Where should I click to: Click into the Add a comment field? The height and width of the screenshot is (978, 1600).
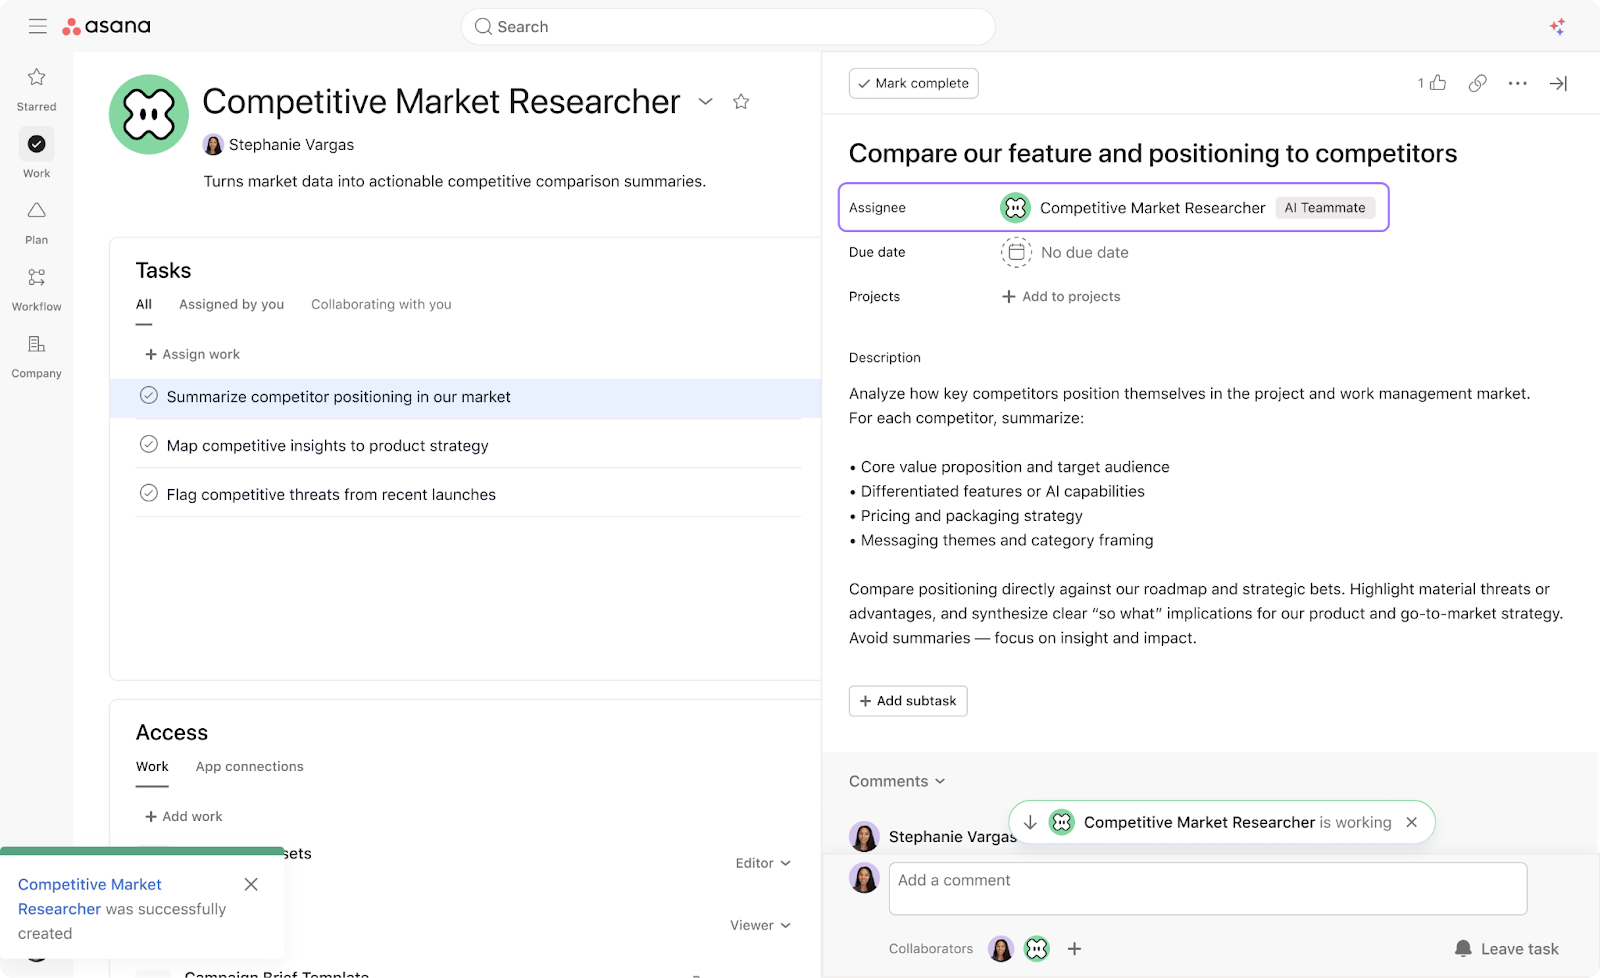[x=1207, y=888]
